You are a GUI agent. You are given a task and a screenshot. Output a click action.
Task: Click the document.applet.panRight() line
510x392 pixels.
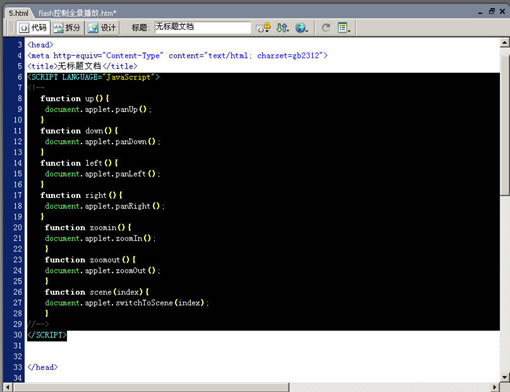pyautogui.click(x=105, y=206)
